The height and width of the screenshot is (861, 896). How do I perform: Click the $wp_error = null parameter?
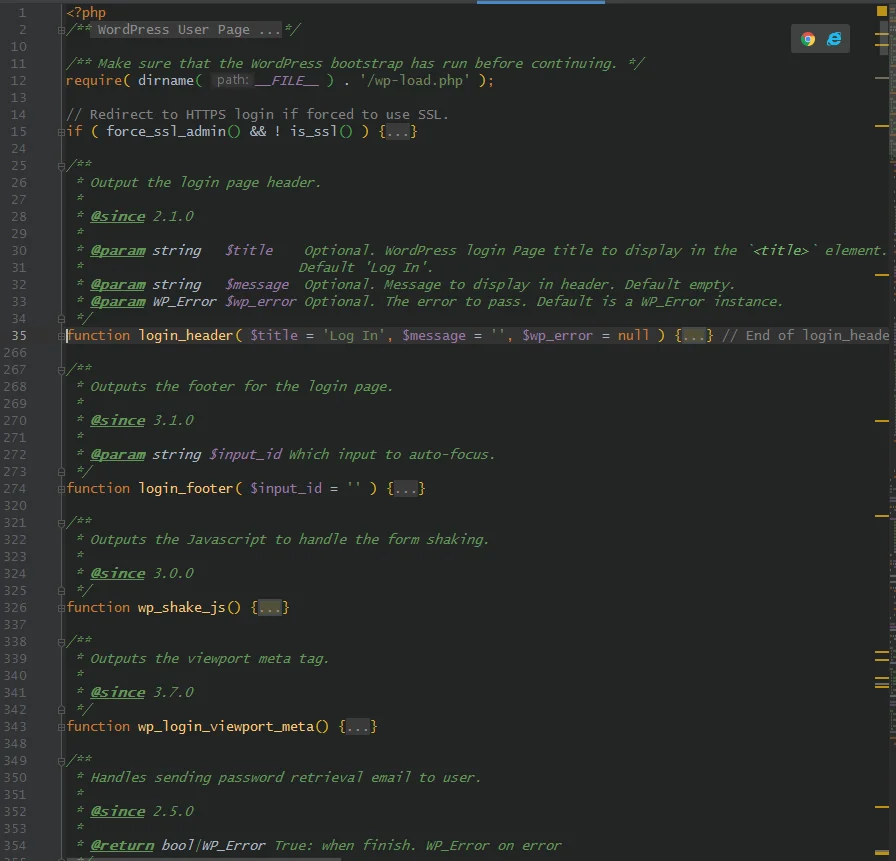(x=586, y=335)
